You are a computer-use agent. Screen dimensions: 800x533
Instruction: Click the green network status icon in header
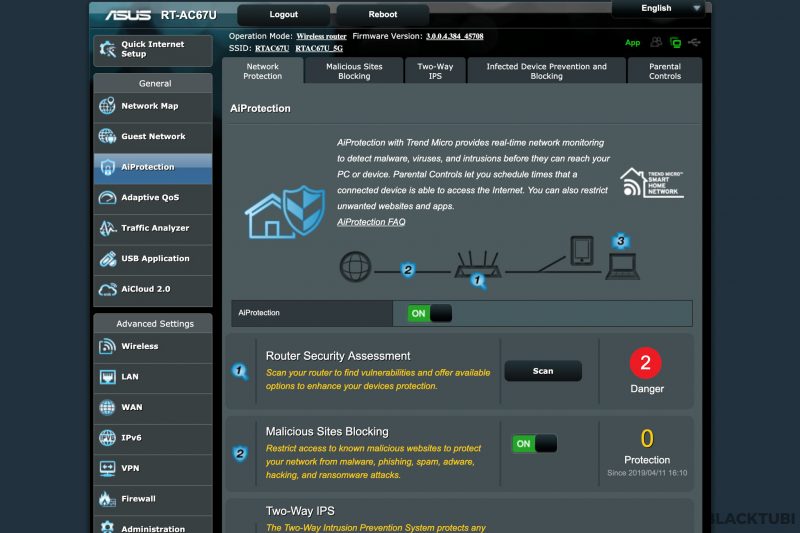676,43
